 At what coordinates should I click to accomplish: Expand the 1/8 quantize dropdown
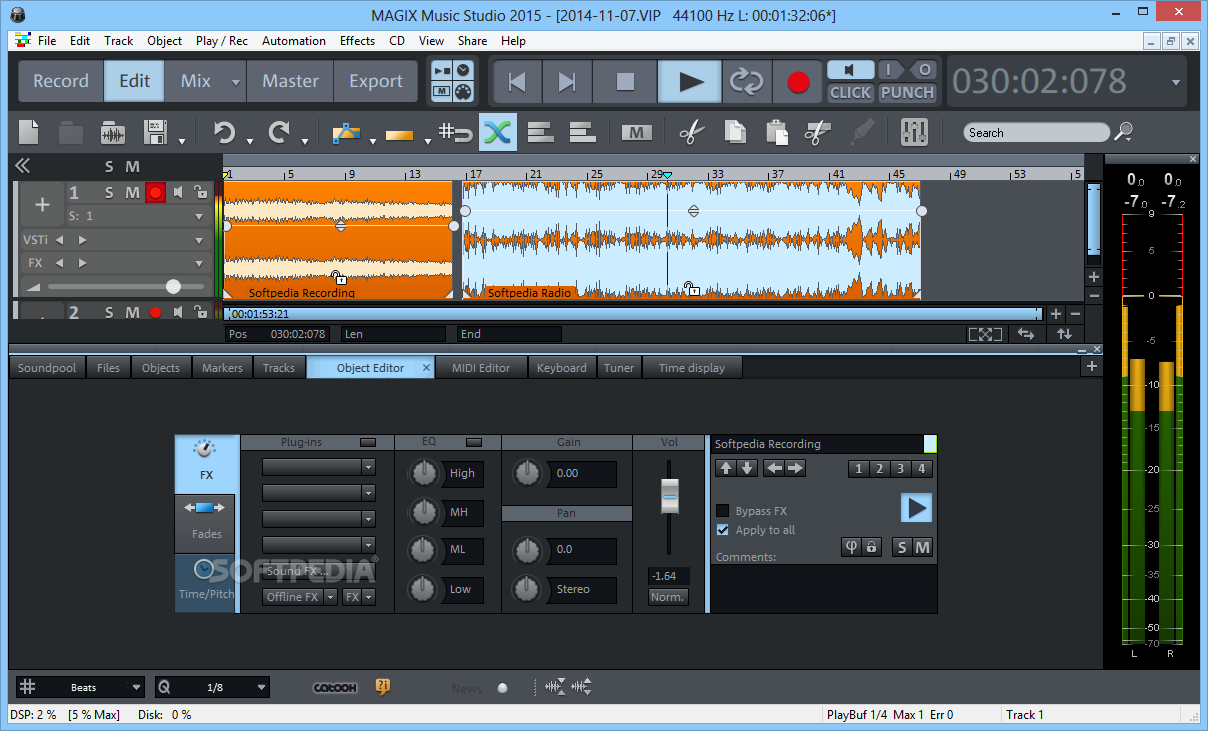click(x=213, y=687)
